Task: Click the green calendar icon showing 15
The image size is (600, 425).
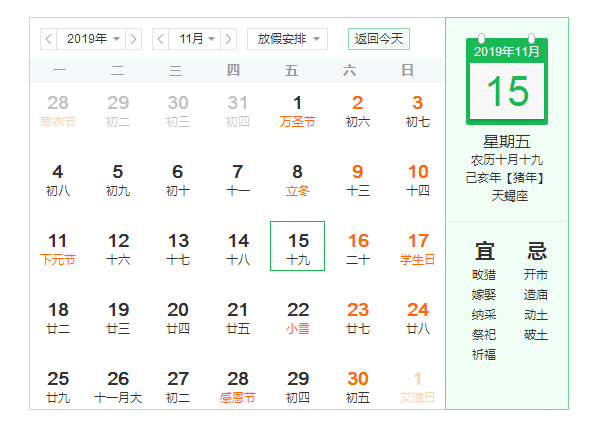Action: pos(507,83)
